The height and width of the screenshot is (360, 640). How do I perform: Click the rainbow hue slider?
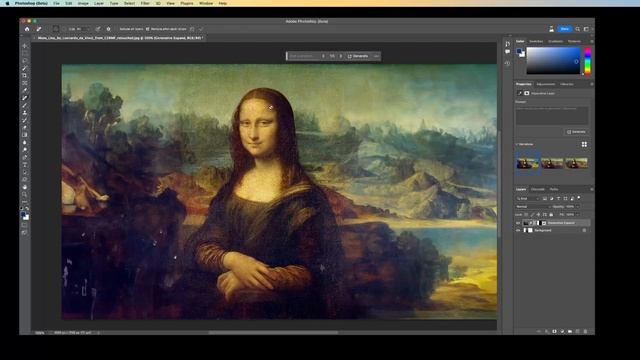pyautogui.click(x=588, y=61)
